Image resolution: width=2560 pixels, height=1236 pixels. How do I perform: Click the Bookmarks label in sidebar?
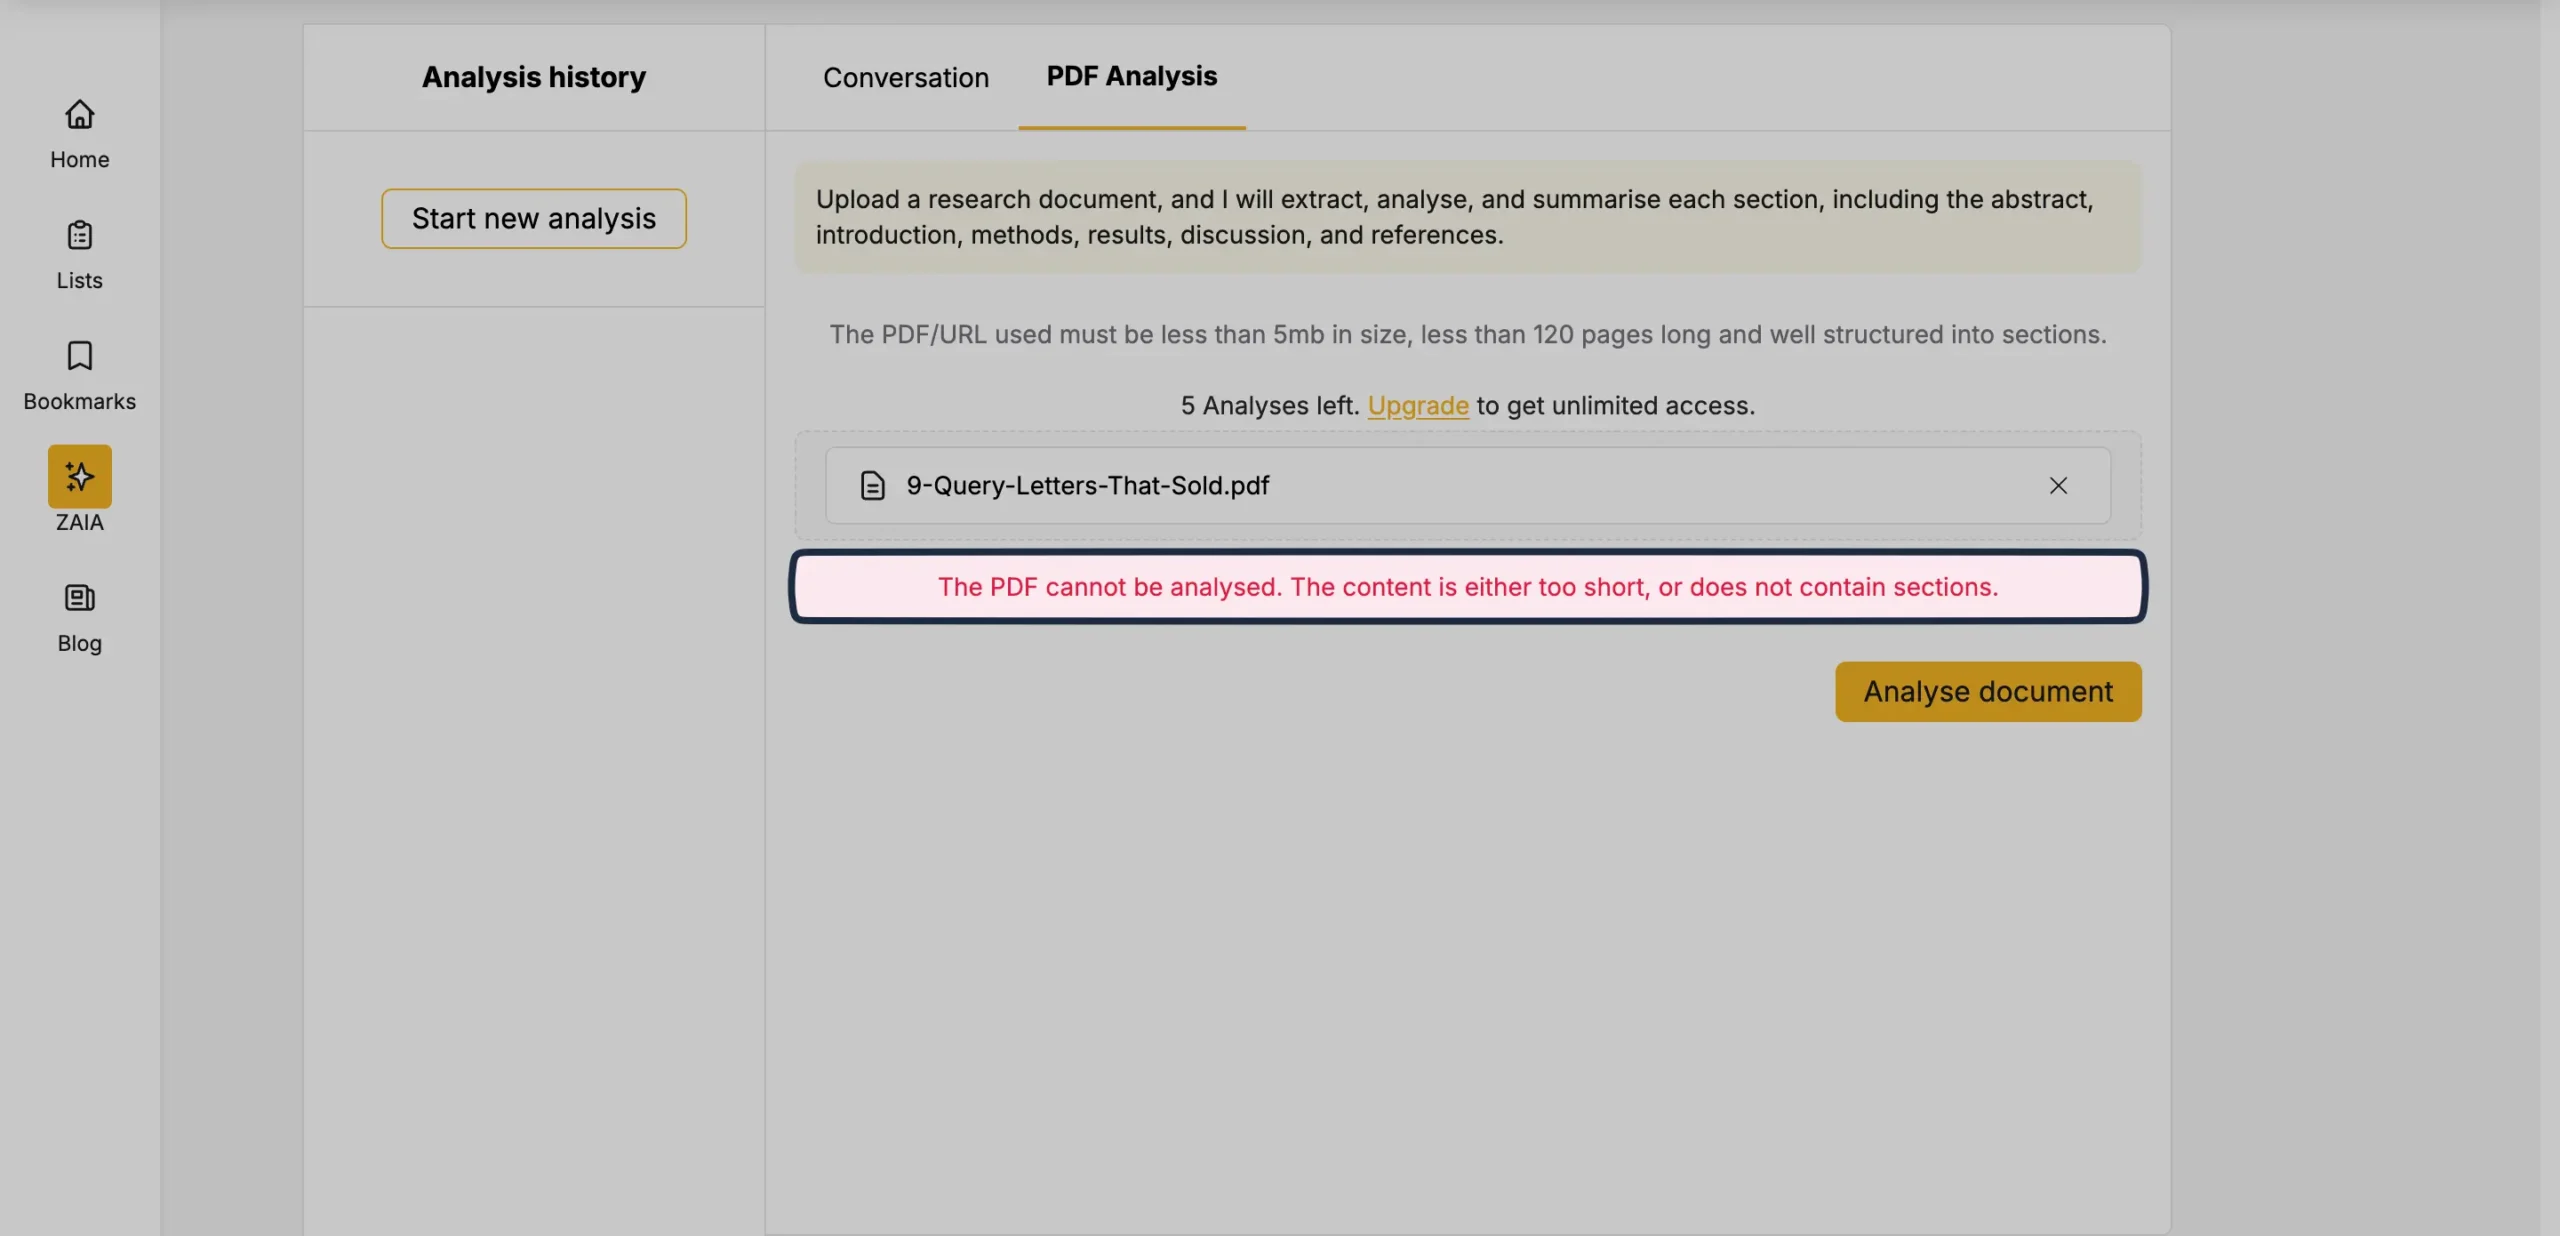tap(79, 401)
